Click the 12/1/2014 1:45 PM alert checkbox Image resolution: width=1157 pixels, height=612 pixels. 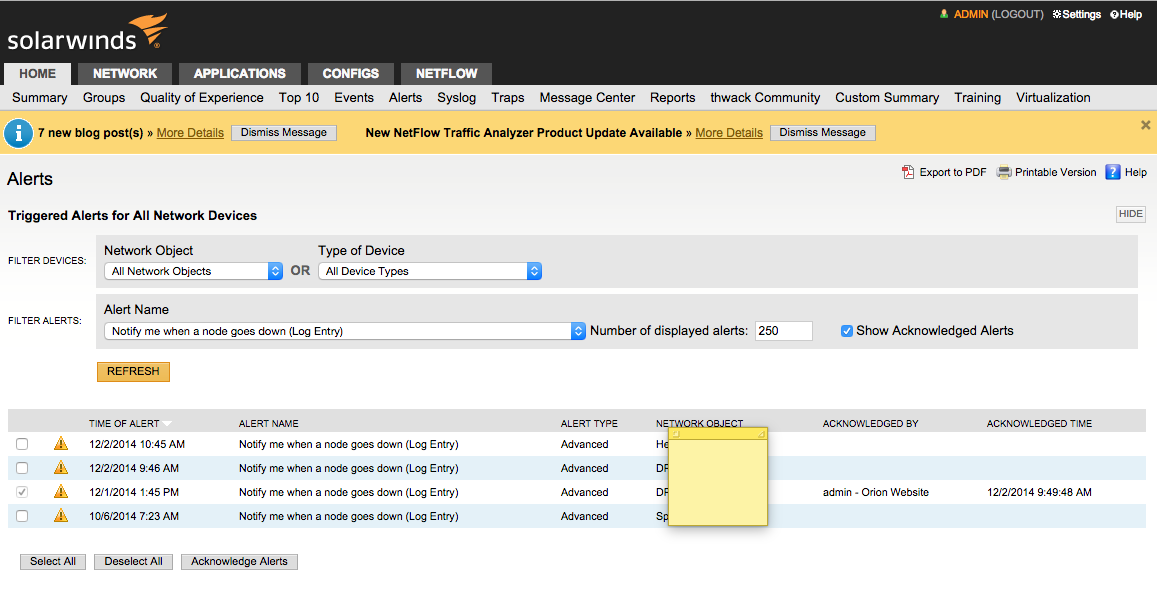[x=22, y=492]
